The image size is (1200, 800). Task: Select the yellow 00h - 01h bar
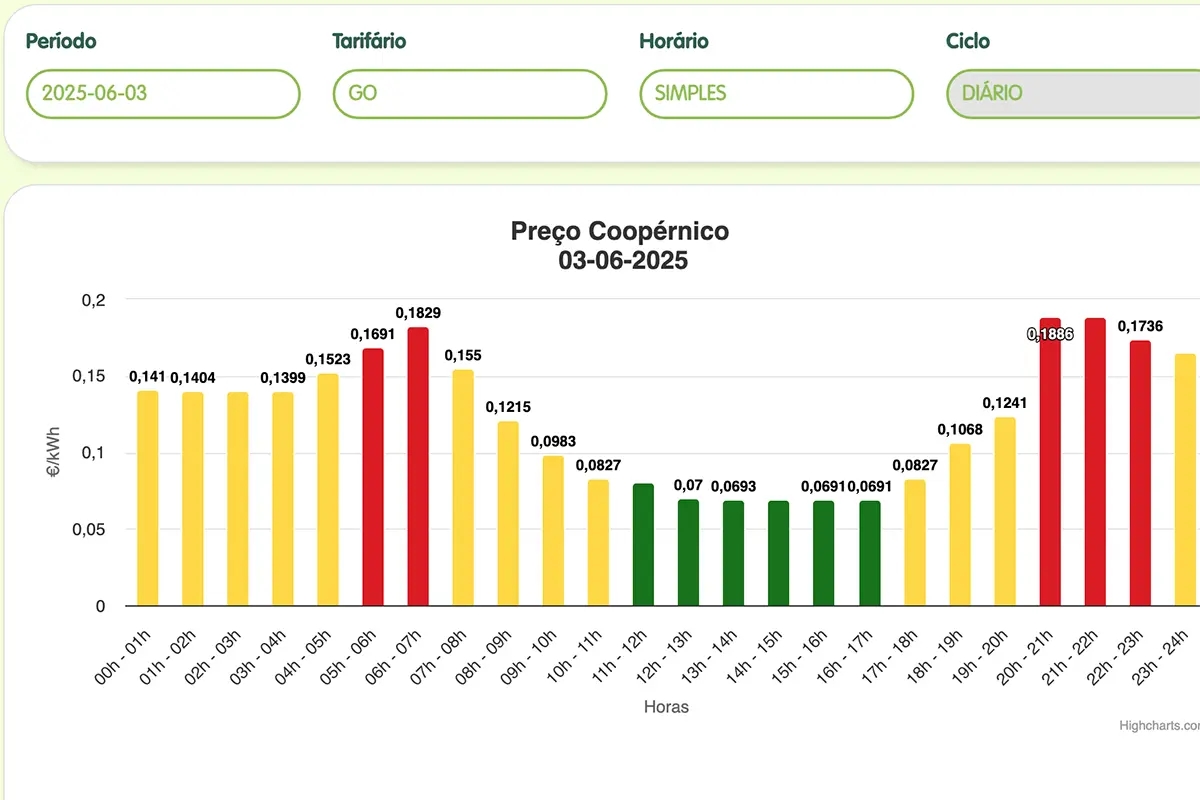pyautogui.click(x=148, y=498)
